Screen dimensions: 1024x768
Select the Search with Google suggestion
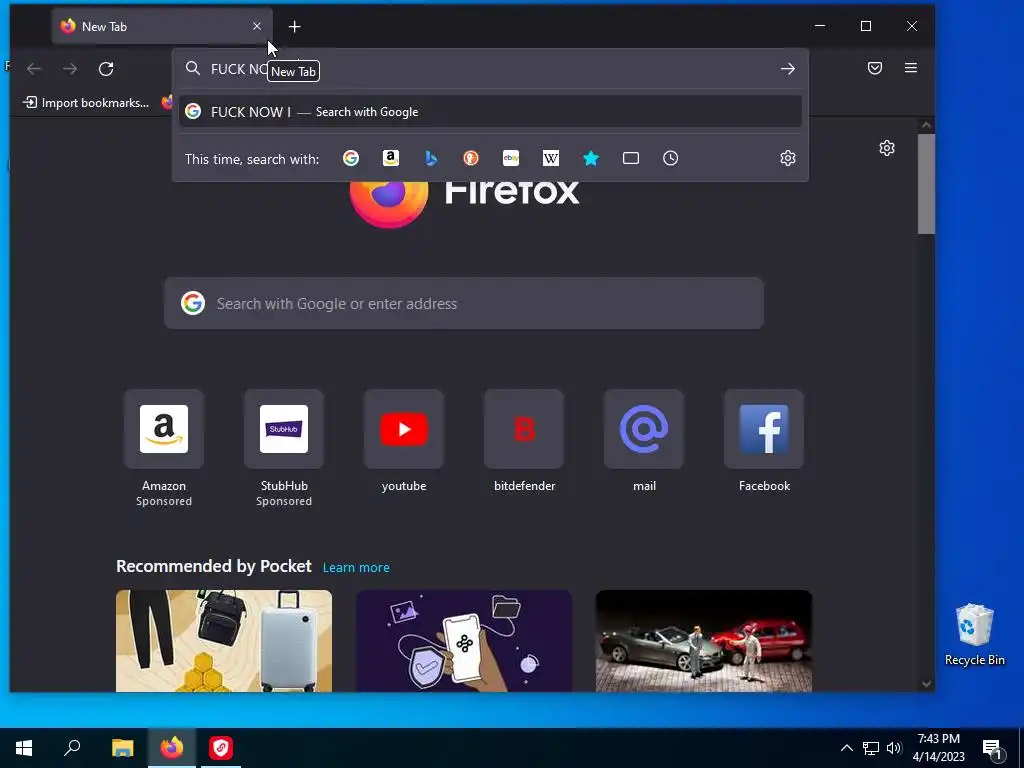(x=490, y=112)
